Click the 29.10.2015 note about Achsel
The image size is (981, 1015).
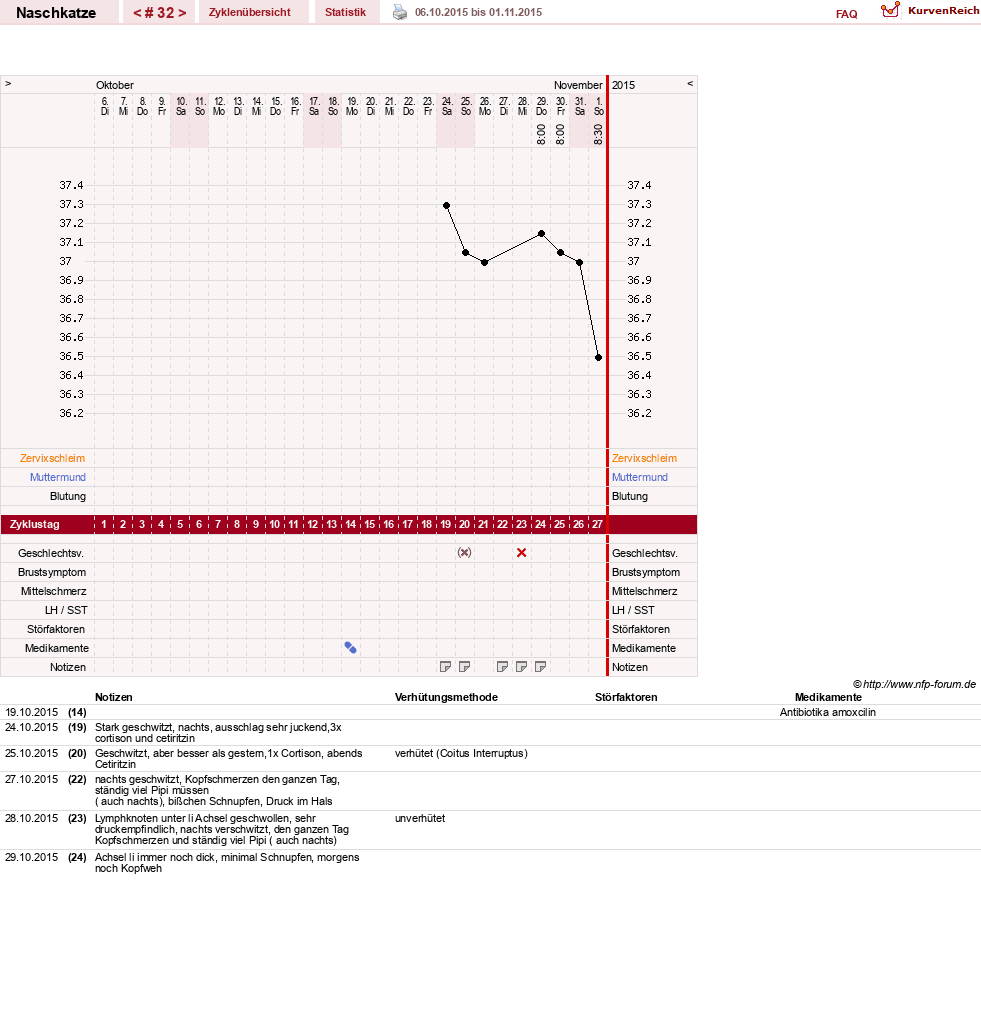click(x=227, y=863)
